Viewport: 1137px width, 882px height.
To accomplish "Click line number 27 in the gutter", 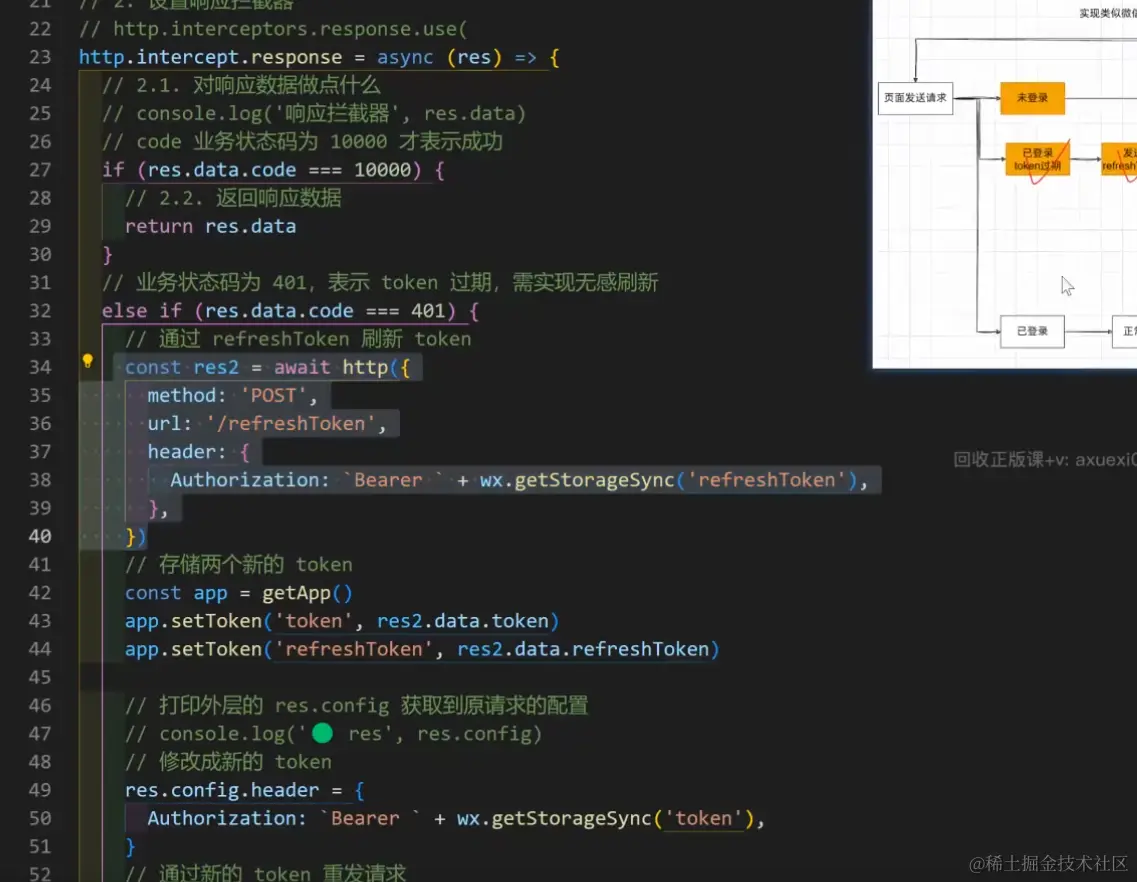I will [40, 170].
